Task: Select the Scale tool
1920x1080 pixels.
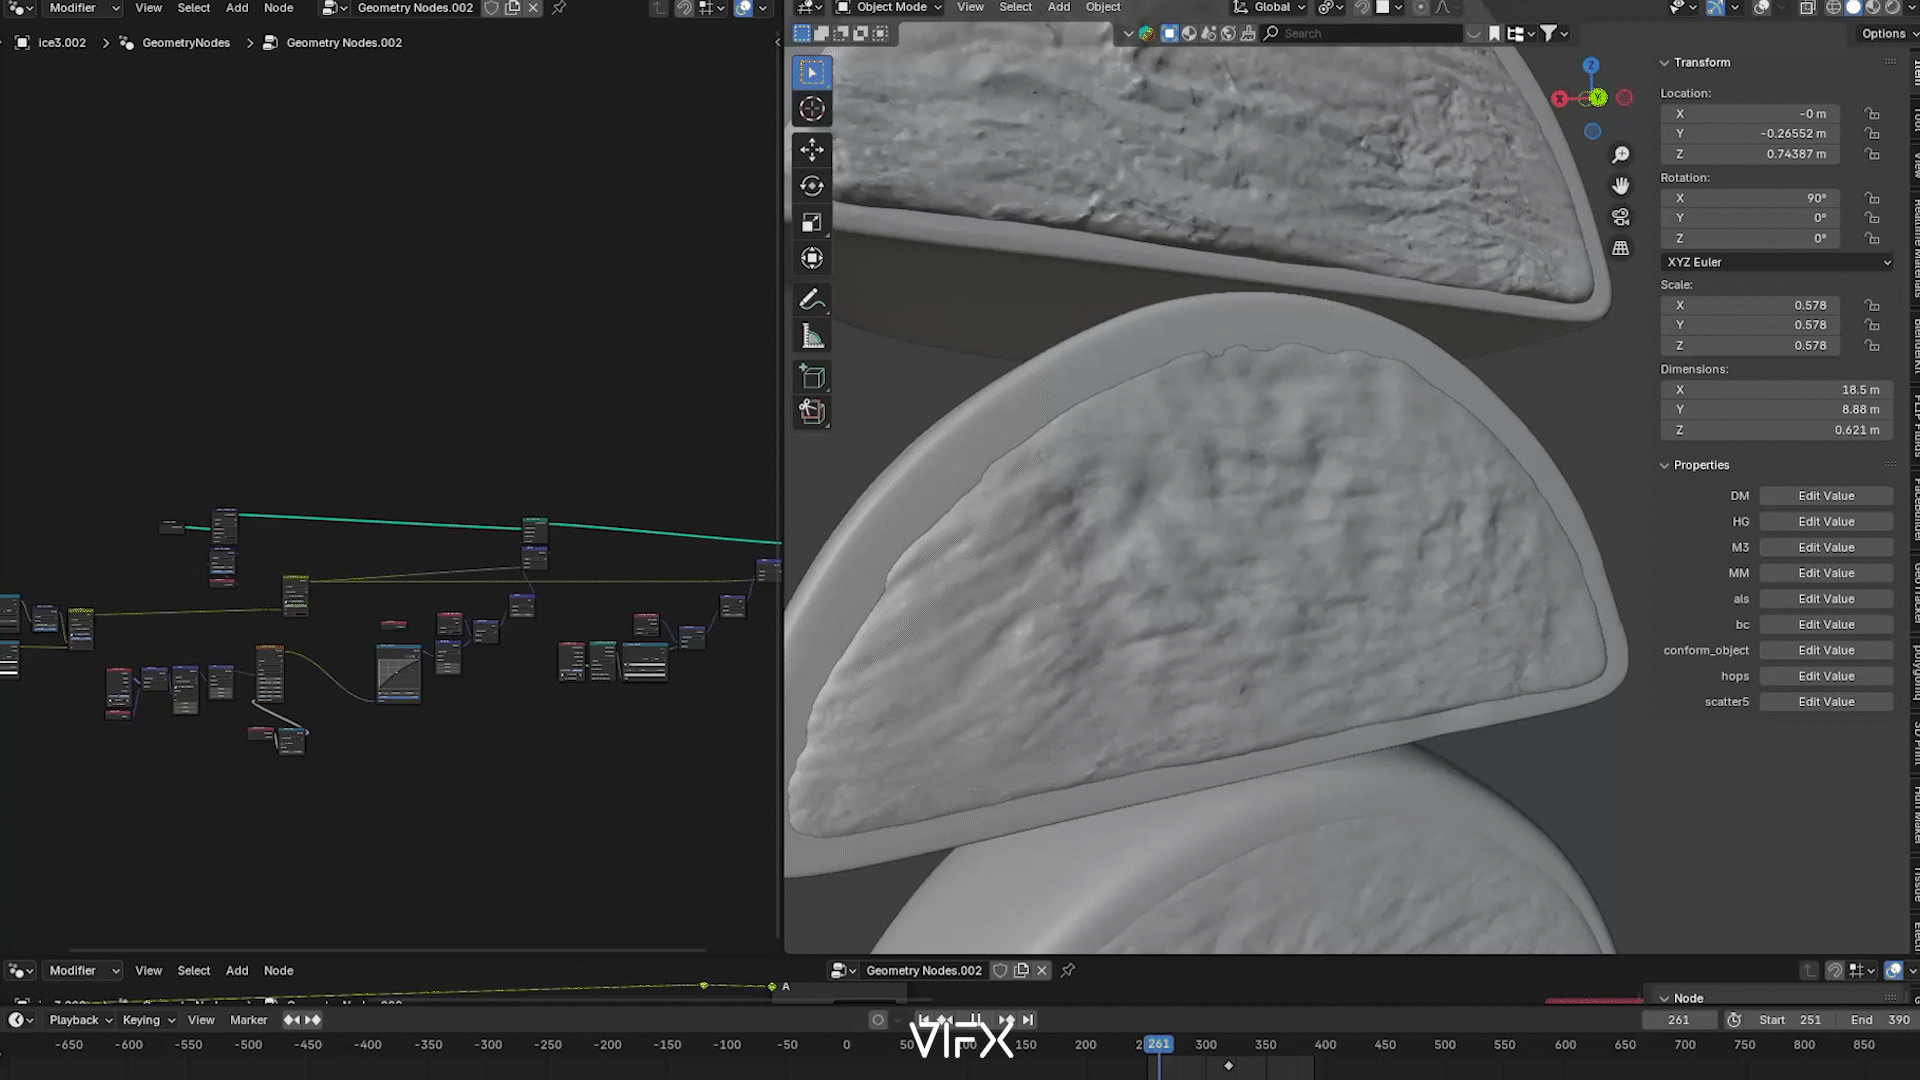Action: [x=812, y=222]
